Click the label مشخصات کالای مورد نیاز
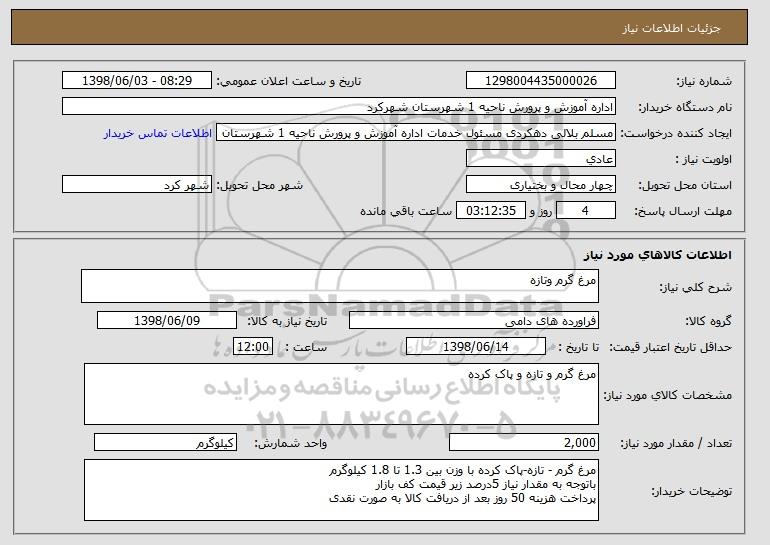The width and height of the screenshot is (770, 545). [667, 395]
